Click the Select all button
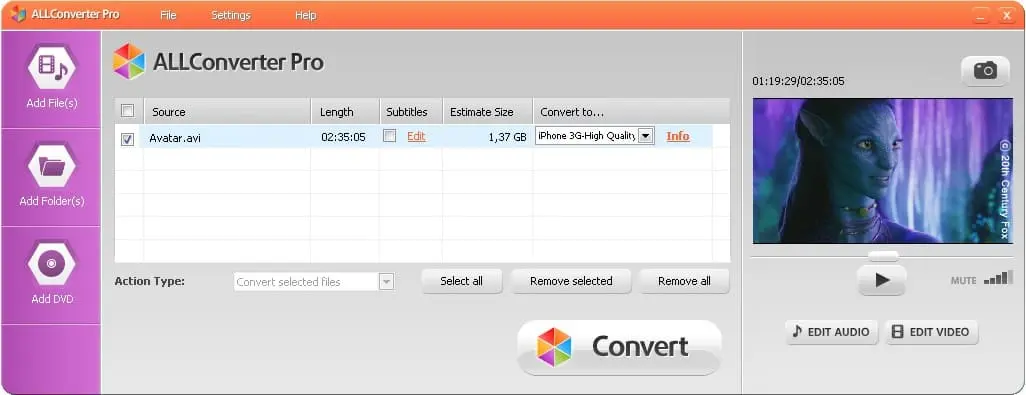 tap(461, 281)
